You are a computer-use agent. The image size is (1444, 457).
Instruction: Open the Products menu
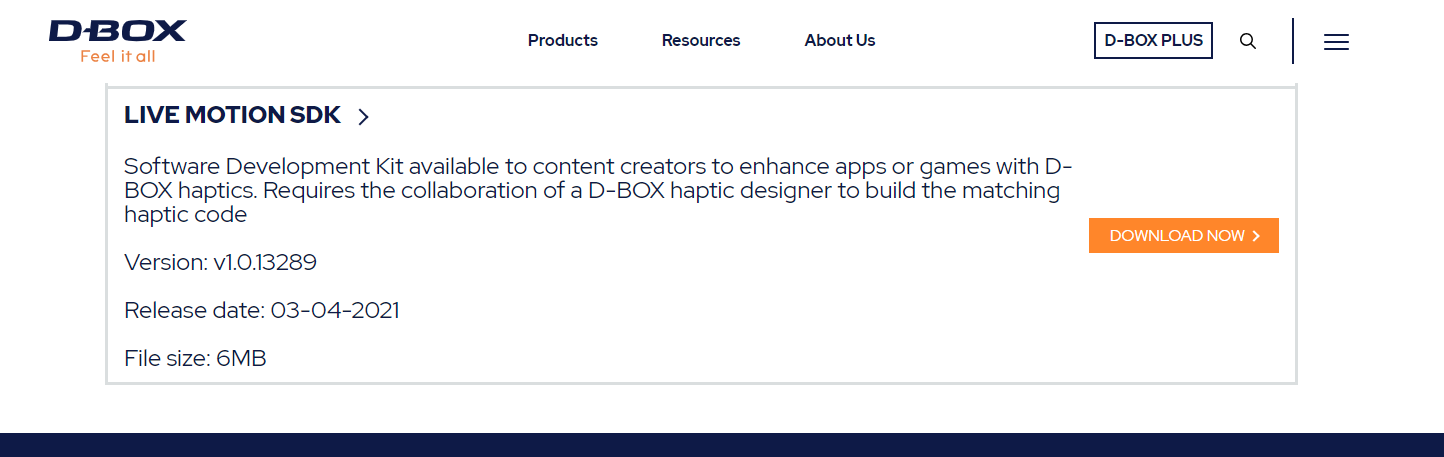pyautogui.click(x=563, y=41)
